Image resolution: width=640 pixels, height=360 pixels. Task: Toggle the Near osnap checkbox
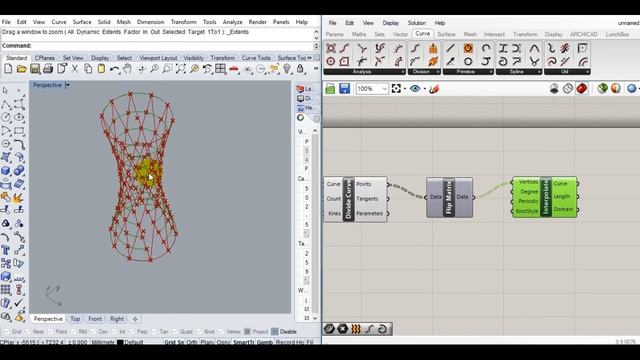(x=28, y=332)
